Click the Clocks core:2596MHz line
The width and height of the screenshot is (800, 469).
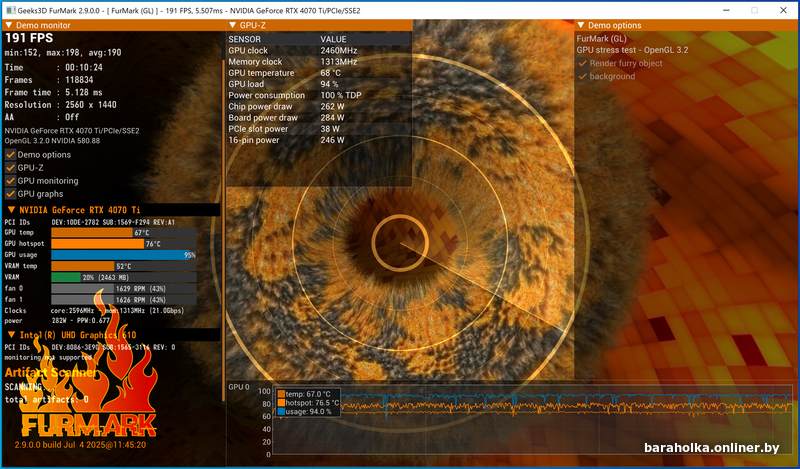pyautogui.click(x=94, y=311)
